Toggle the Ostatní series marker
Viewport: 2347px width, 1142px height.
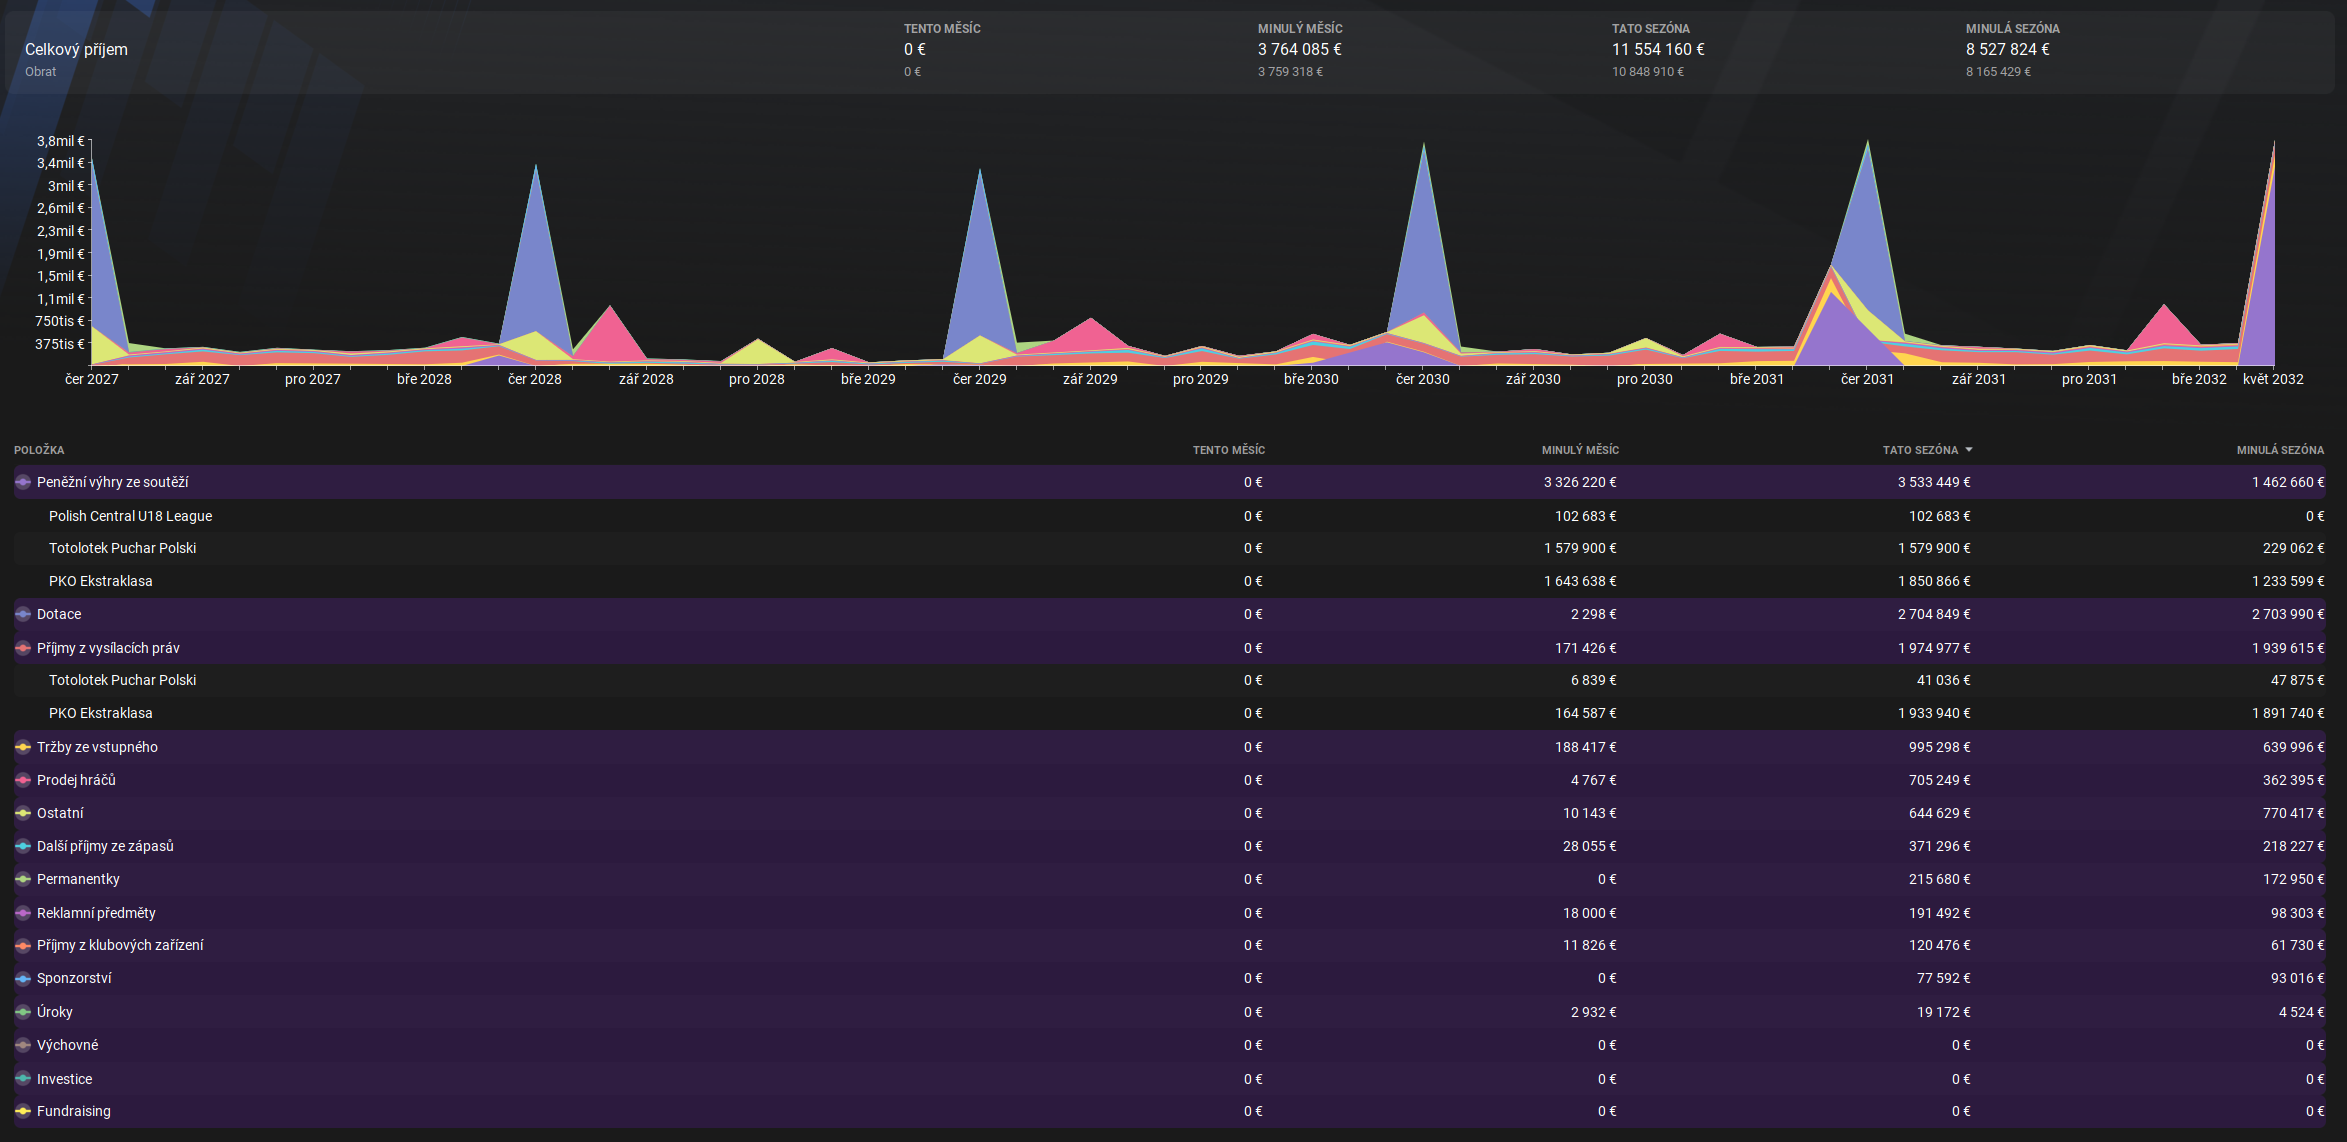(23, 813)
